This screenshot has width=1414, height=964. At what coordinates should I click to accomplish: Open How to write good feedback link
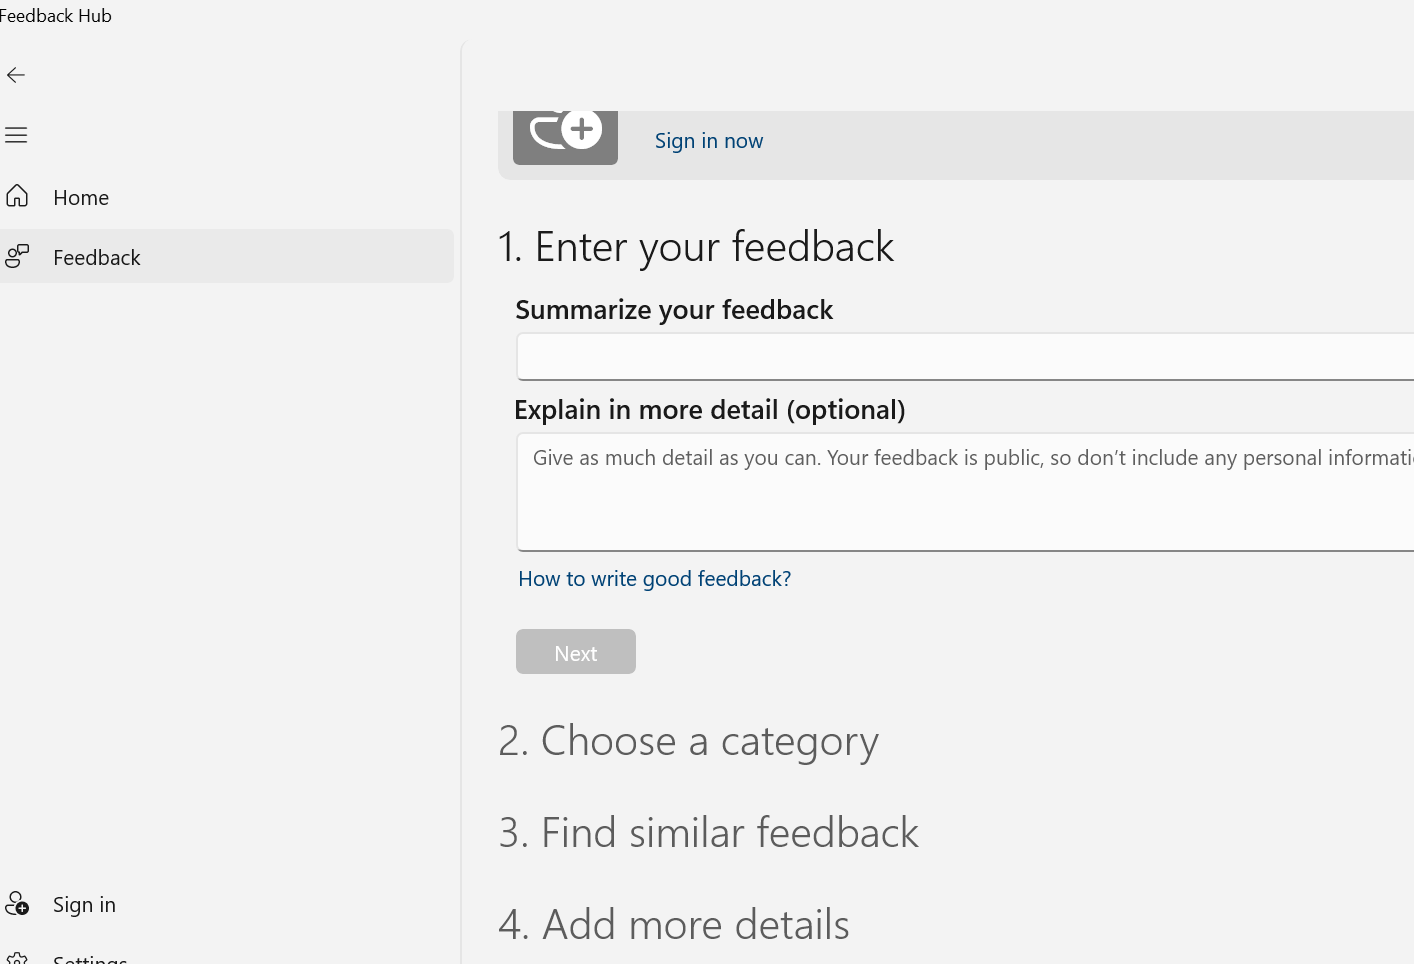654,578
